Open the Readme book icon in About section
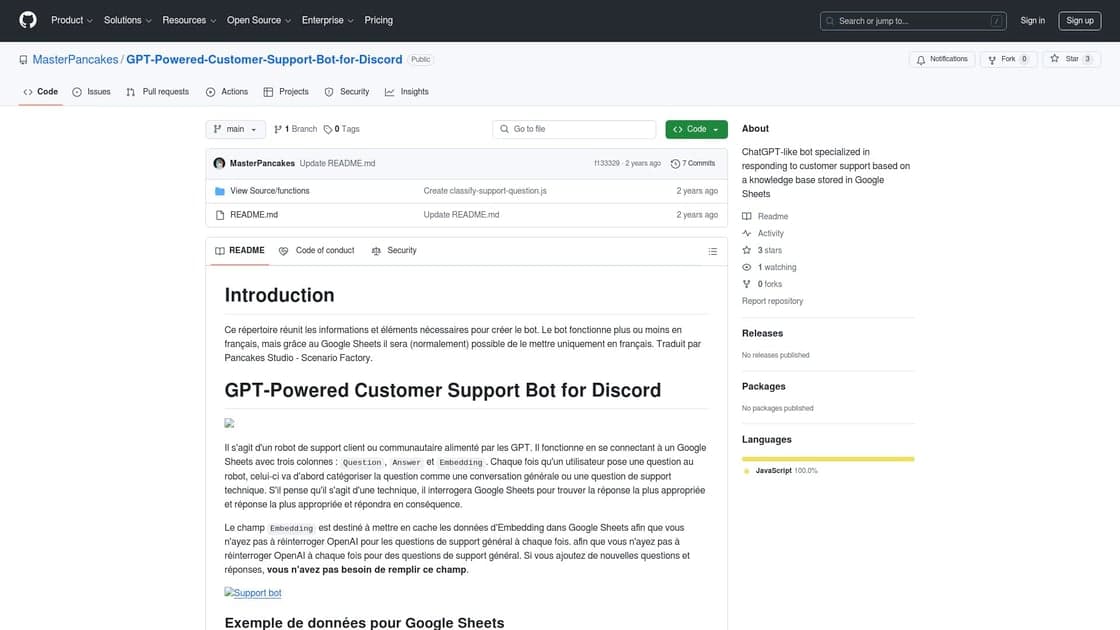Image resolution: width=1120 pixels, height=630 pixels. 747,215
